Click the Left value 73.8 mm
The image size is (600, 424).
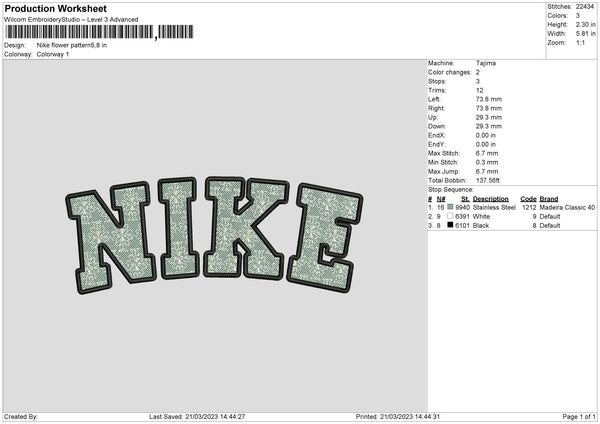(489, 99)
